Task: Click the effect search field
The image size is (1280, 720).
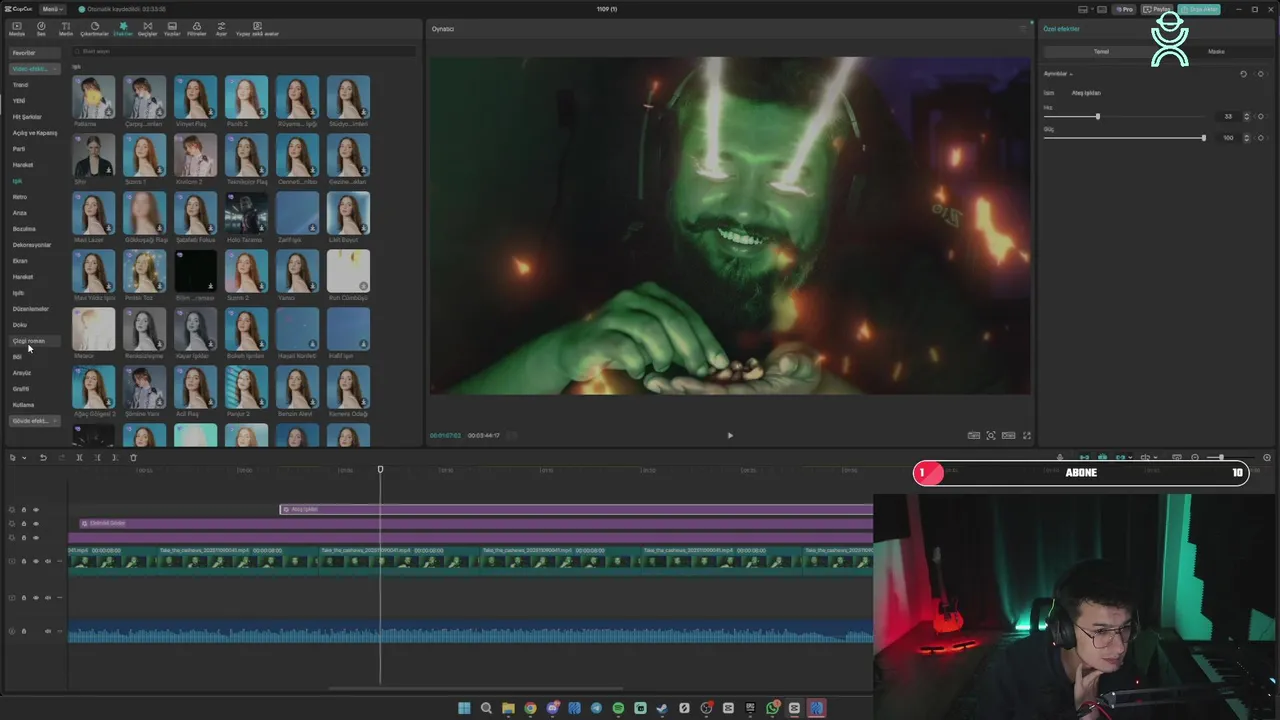Action: click(x=245, y=51)
